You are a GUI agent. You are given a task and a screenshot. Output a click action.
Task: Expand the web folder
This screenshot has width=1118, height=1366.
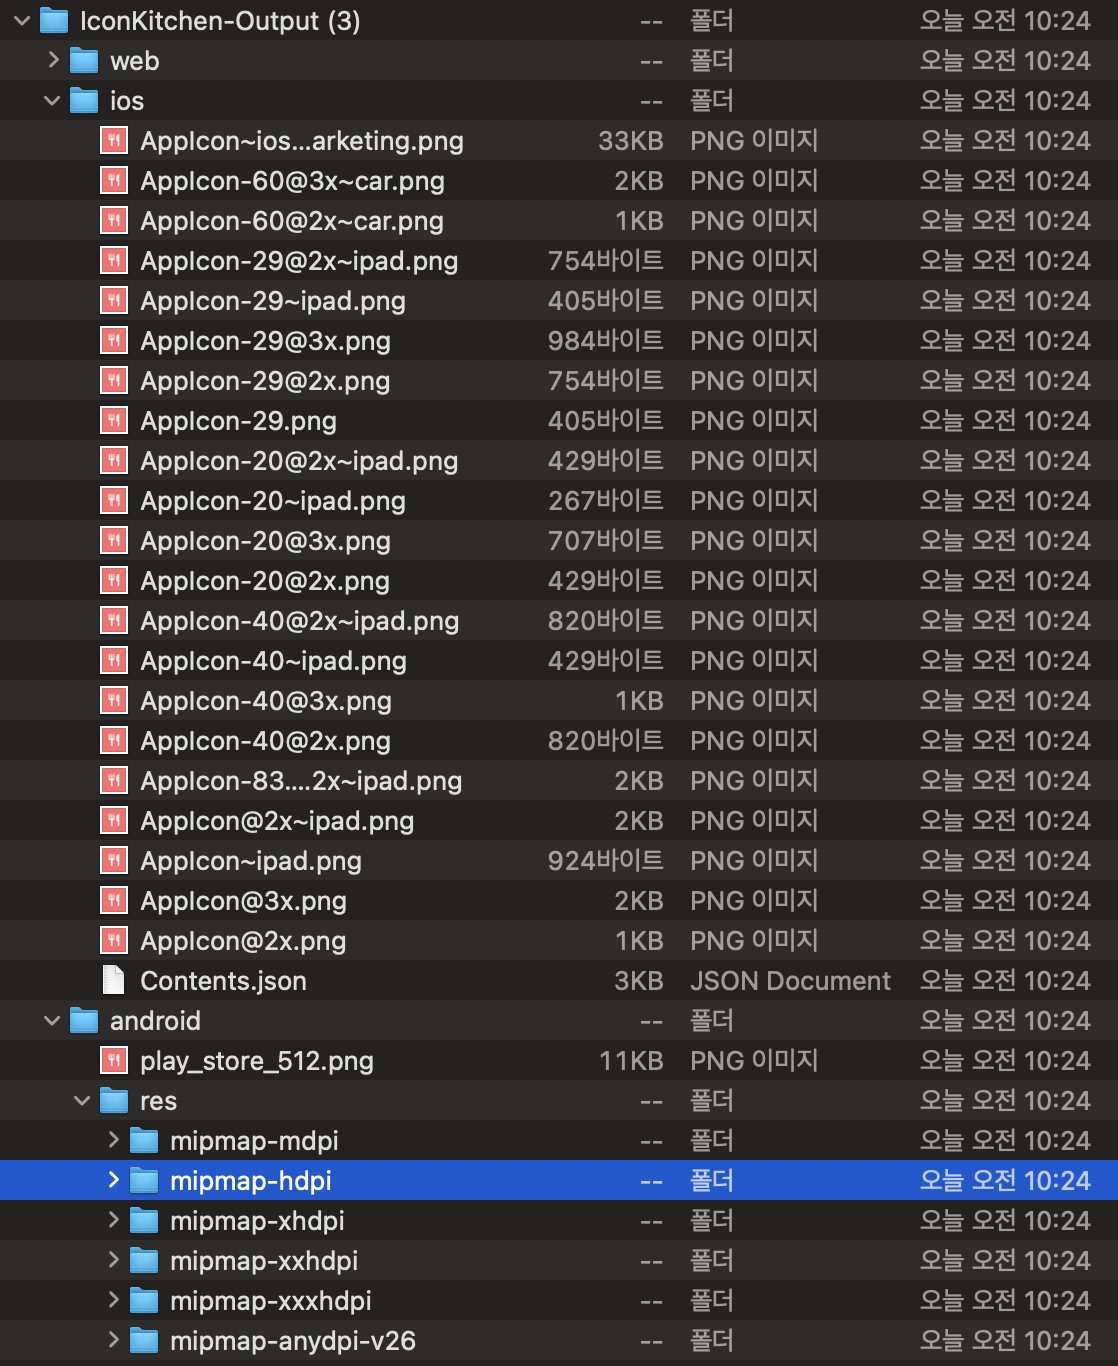53,61
